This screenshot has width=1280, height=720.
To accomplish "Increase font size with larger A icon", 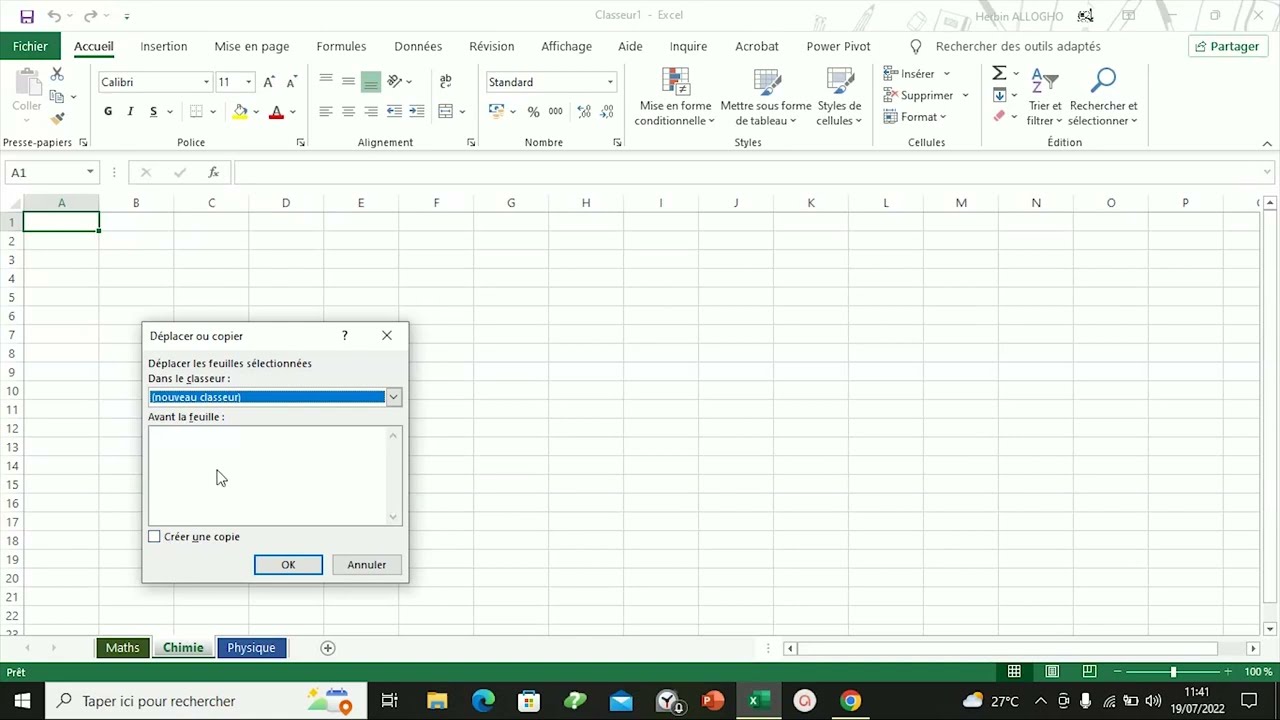I will click(269, 82).
